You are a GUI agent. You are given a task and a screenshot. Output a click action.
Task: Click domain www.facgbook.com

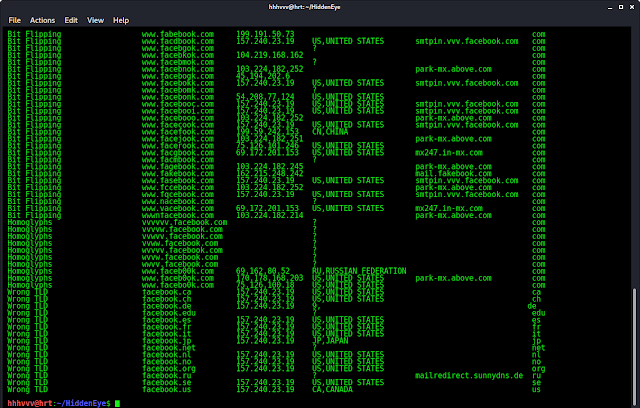click(178, 153)
